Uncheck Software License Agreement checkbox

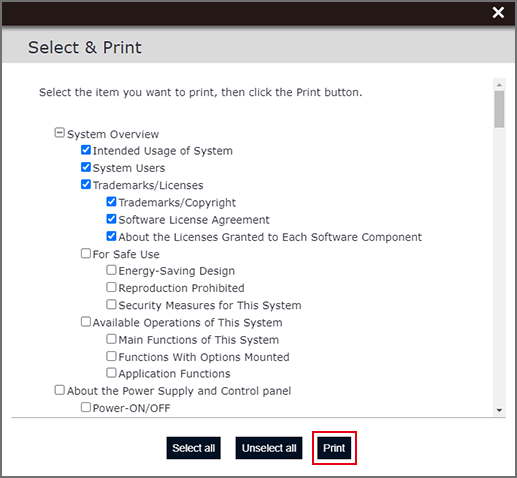111,219
